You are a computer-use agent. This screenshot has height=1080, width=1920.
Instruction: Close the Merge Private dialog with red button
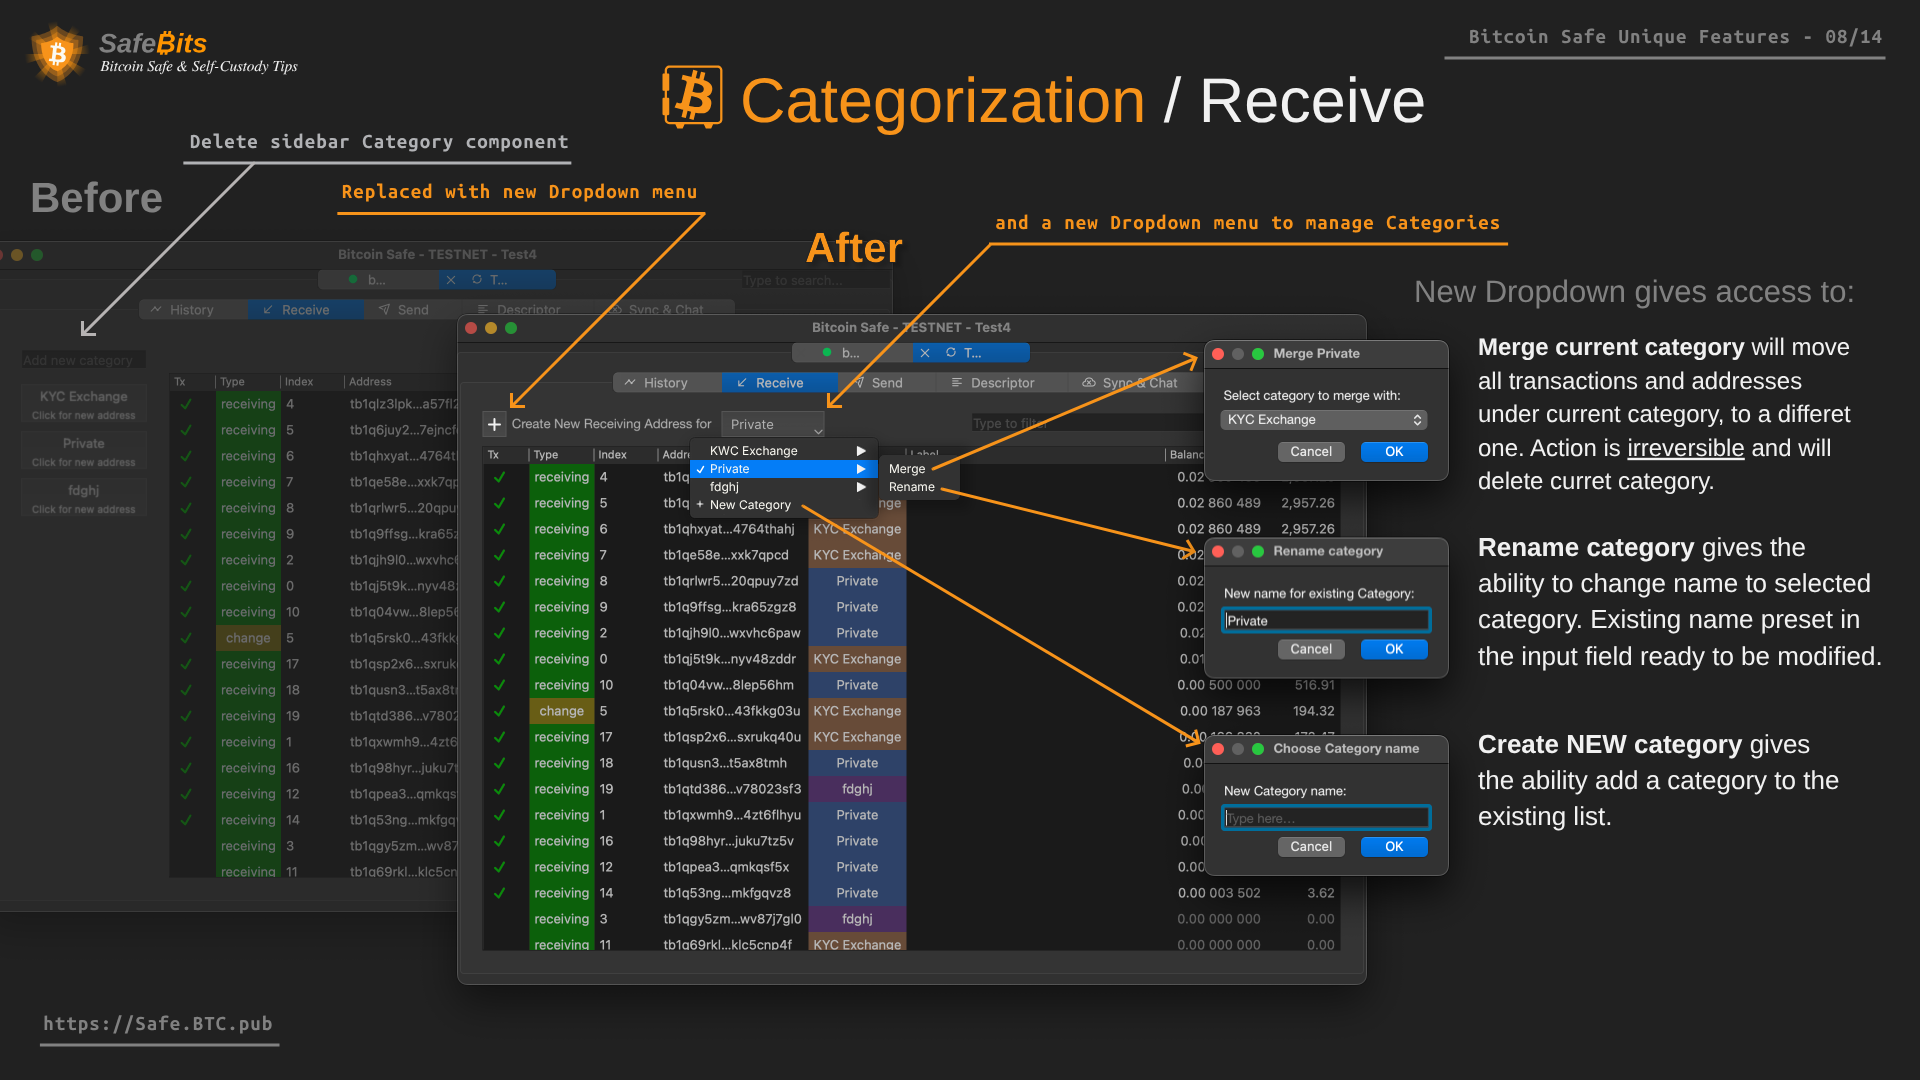pyautogui.click(x=1218, y=354)
